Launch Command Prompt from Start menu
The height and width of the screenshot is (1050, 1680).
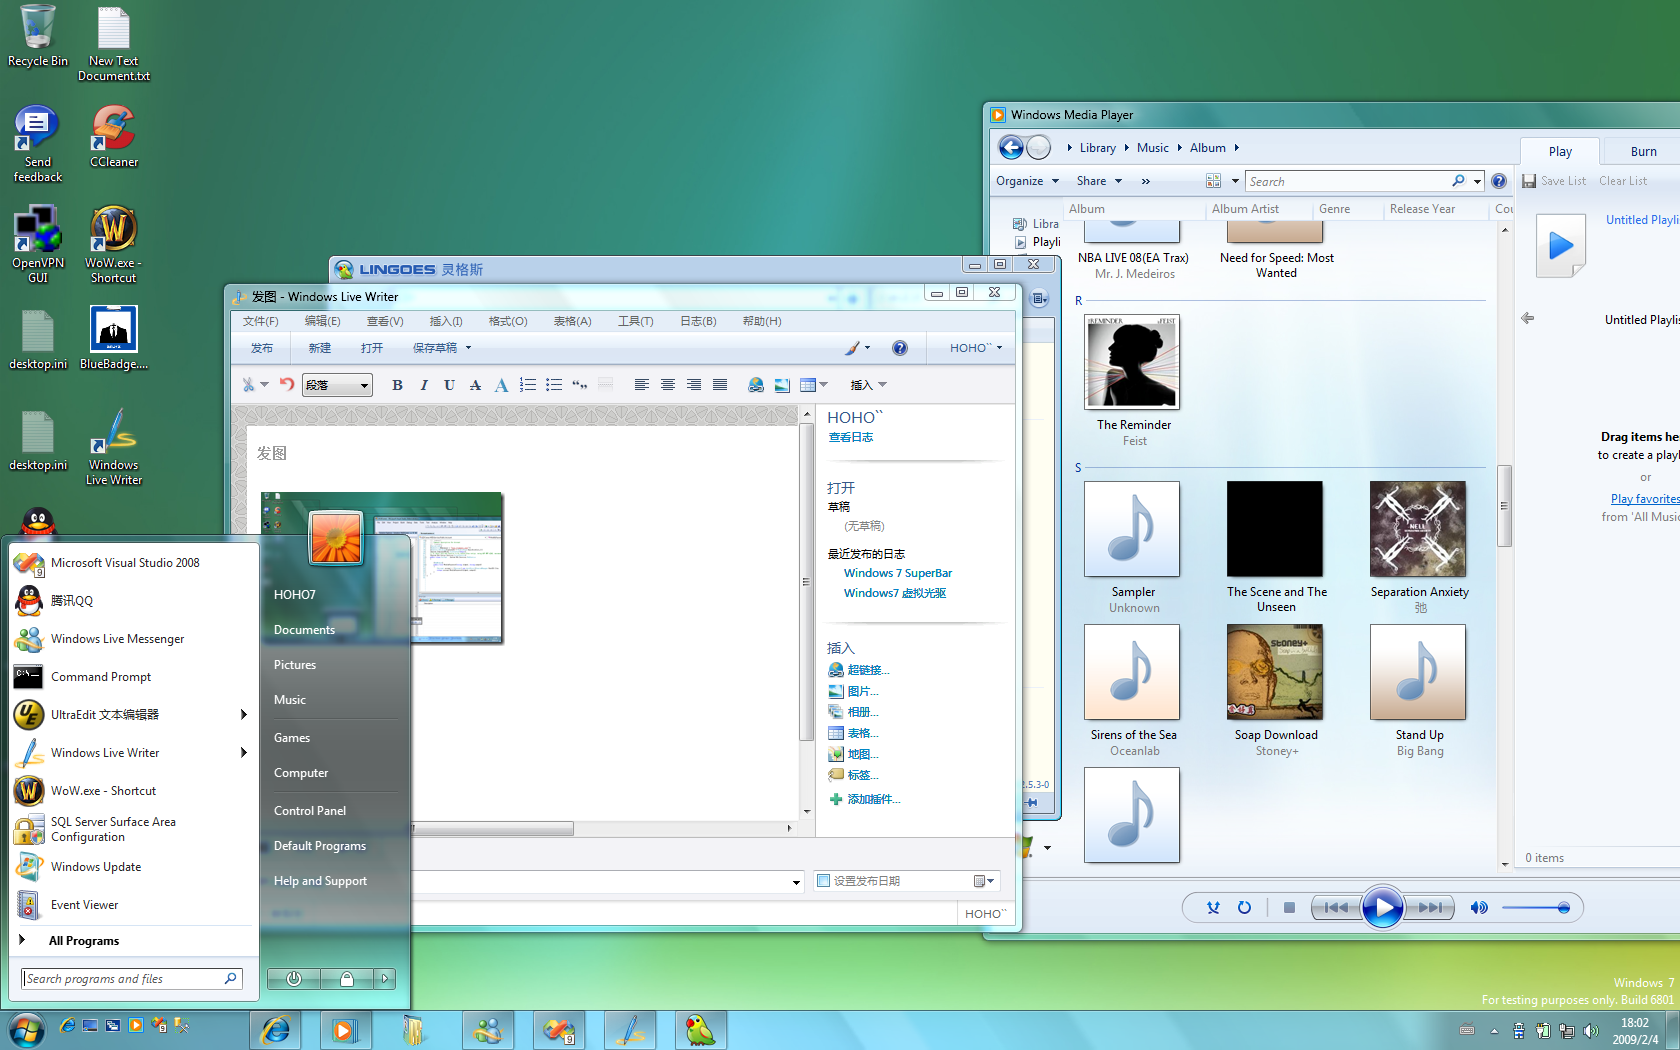[101, 677]
